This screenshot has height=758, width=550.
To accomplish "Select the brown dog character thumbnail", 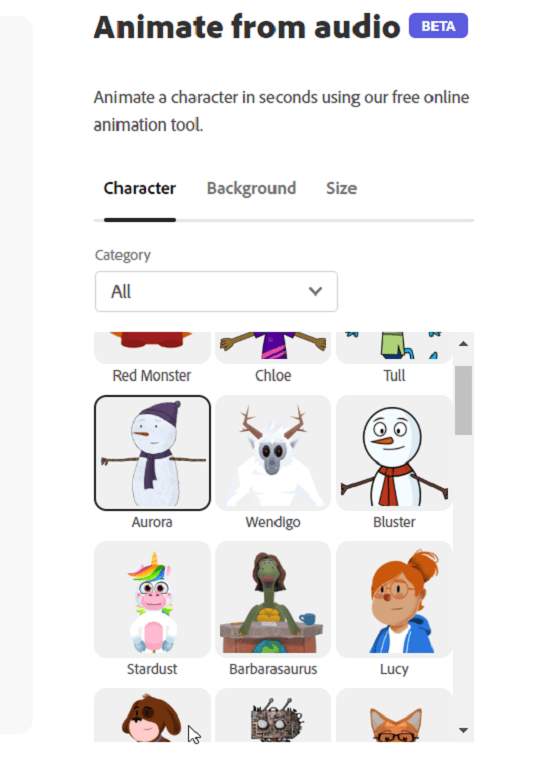I will tap(152, 715).
